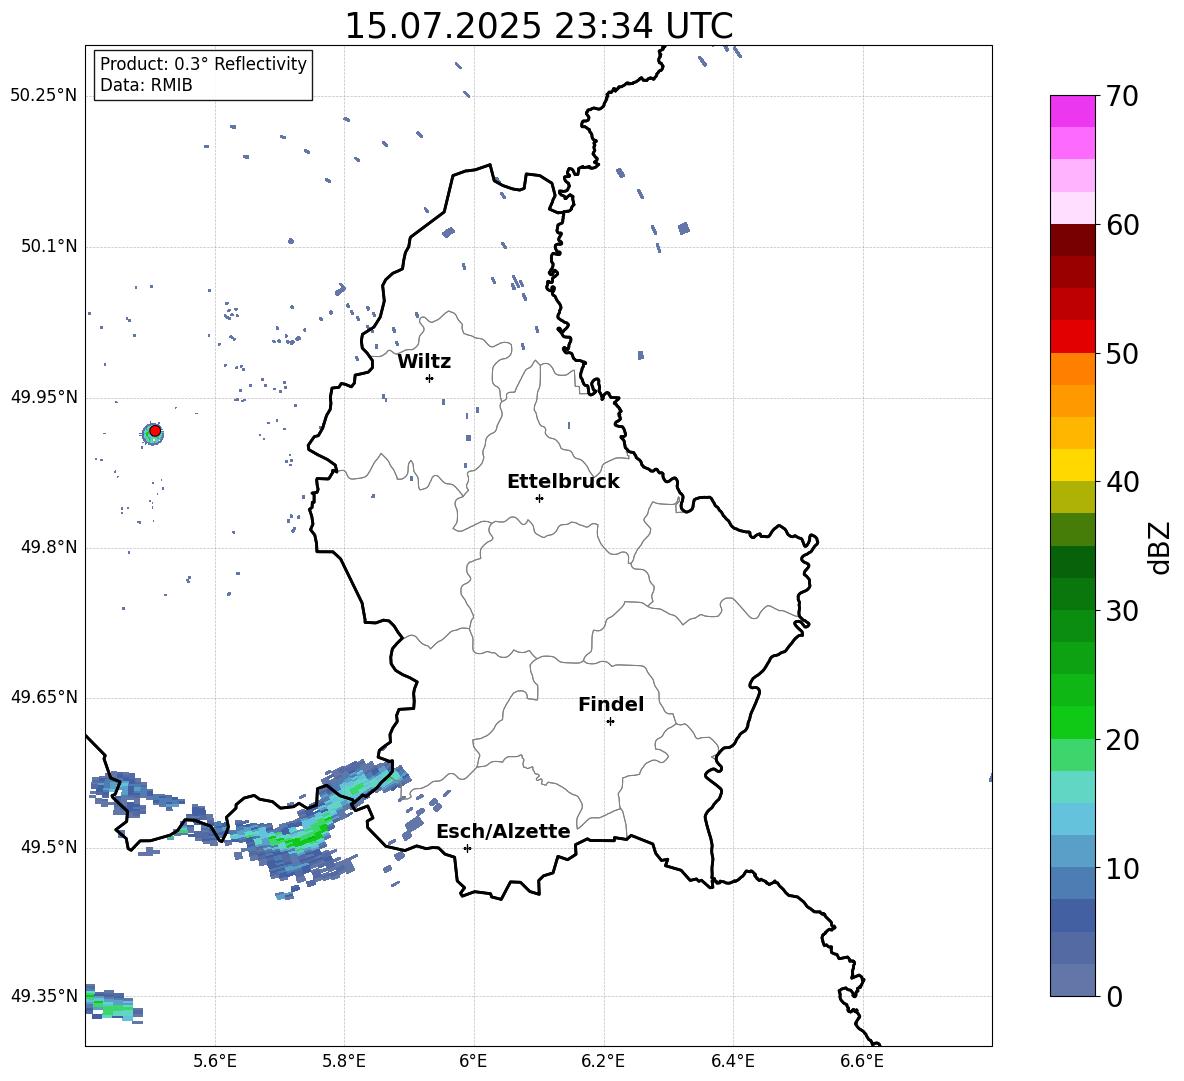Pick the dark maroon colorbar segment below 60

point(1073,240)
